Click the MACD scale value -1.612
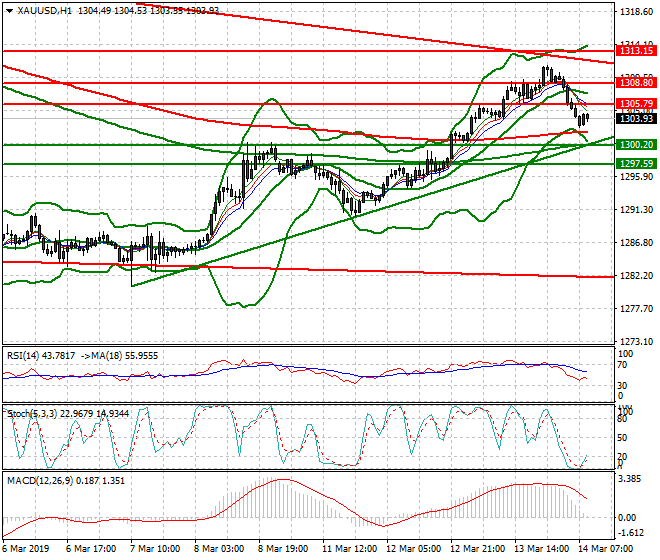Screen dimensions: 660x560 [x=630, y=533]
